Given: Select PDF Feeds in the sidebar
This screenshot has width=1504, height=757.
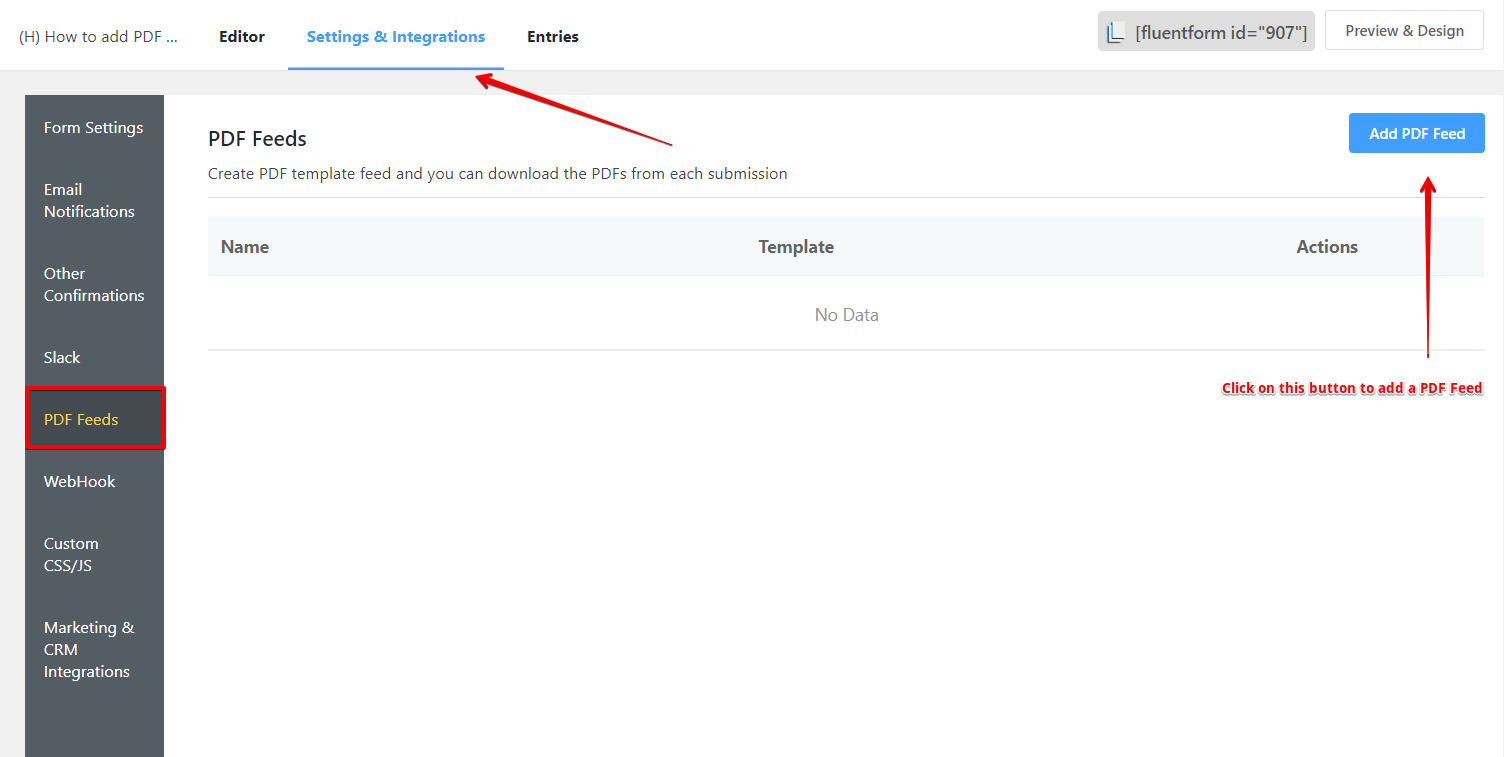Looking at the screenshot, I should point(80,419).
